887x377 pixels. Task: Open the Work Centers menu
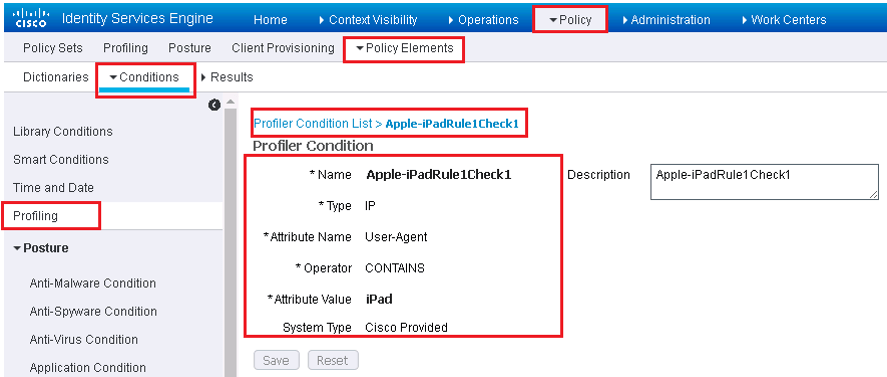[x=784, y=20]
